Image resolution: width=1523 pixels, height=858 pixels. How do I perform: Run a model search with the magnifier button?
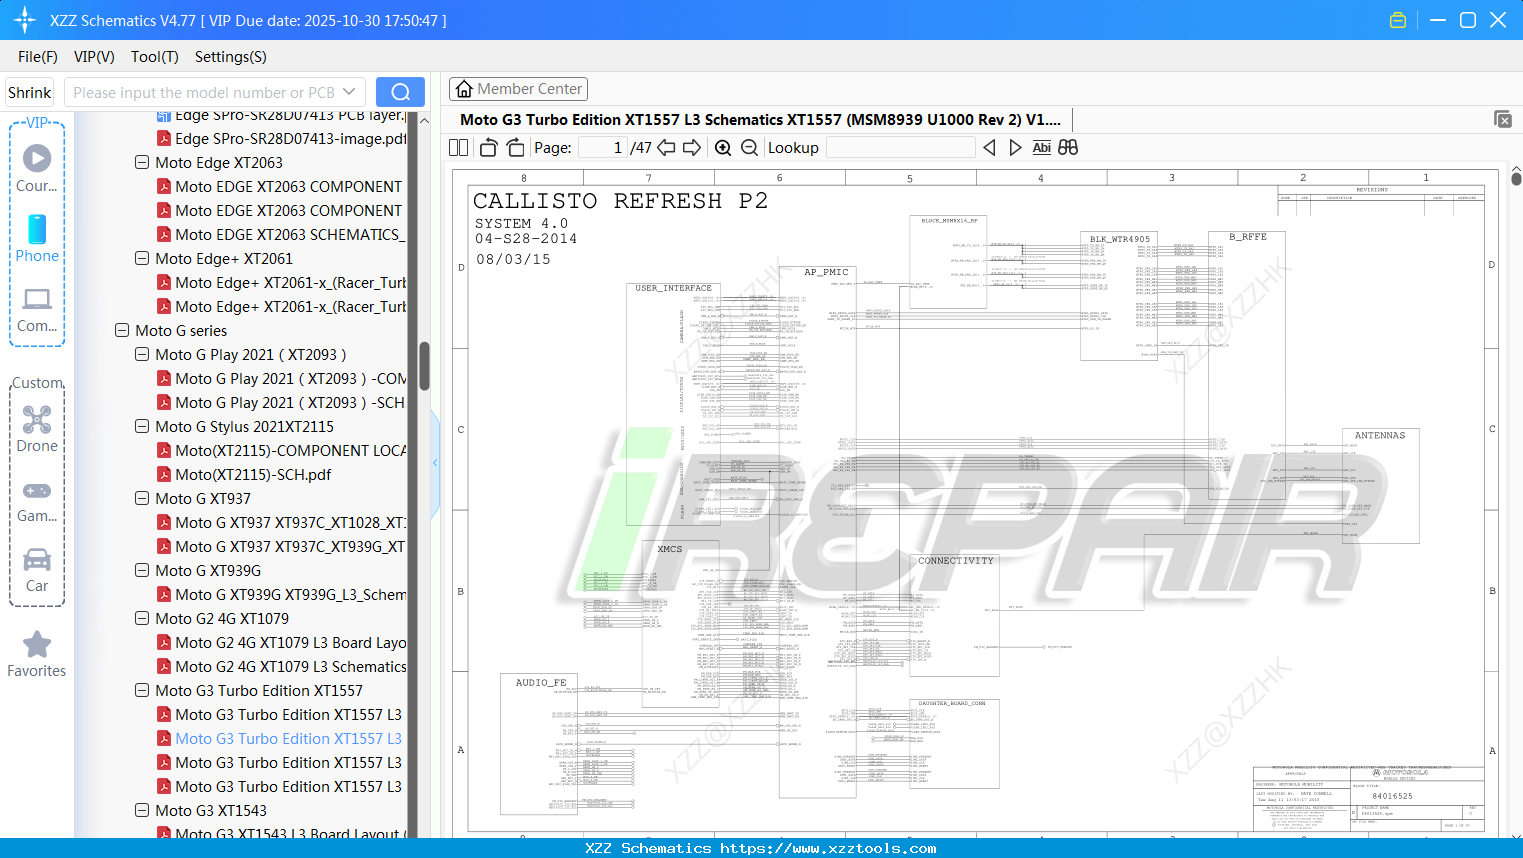click(400, 91)
